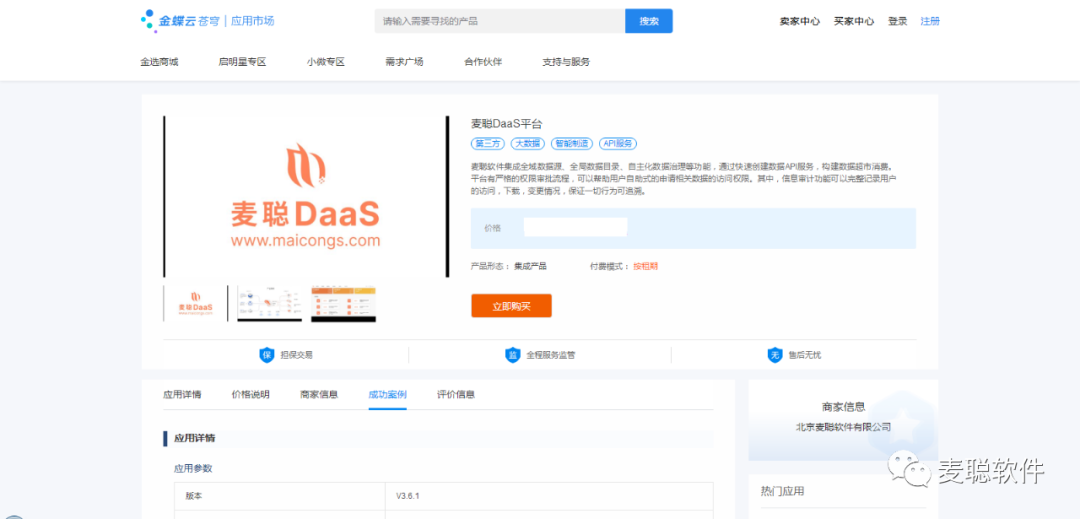Click the 搜索 search button

pyautogui.click(x=649, y=21)
